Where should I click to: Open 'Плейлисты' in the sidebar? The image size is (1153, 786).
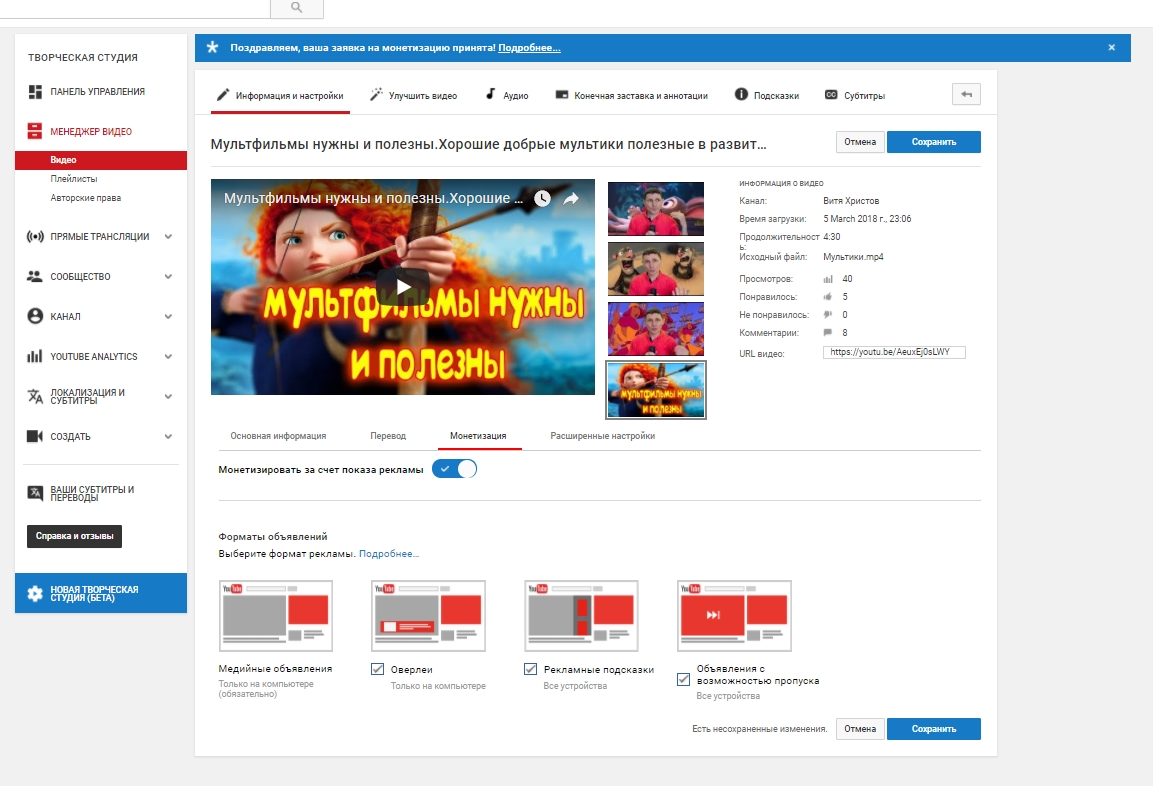tap(74, 179)
